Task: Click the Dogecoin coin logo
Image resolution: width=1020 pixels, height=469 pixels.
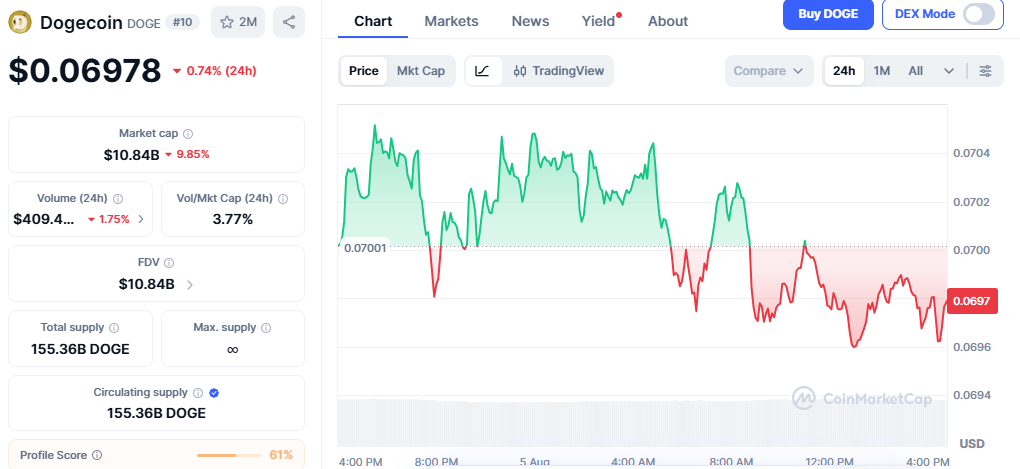Action: 20,22
